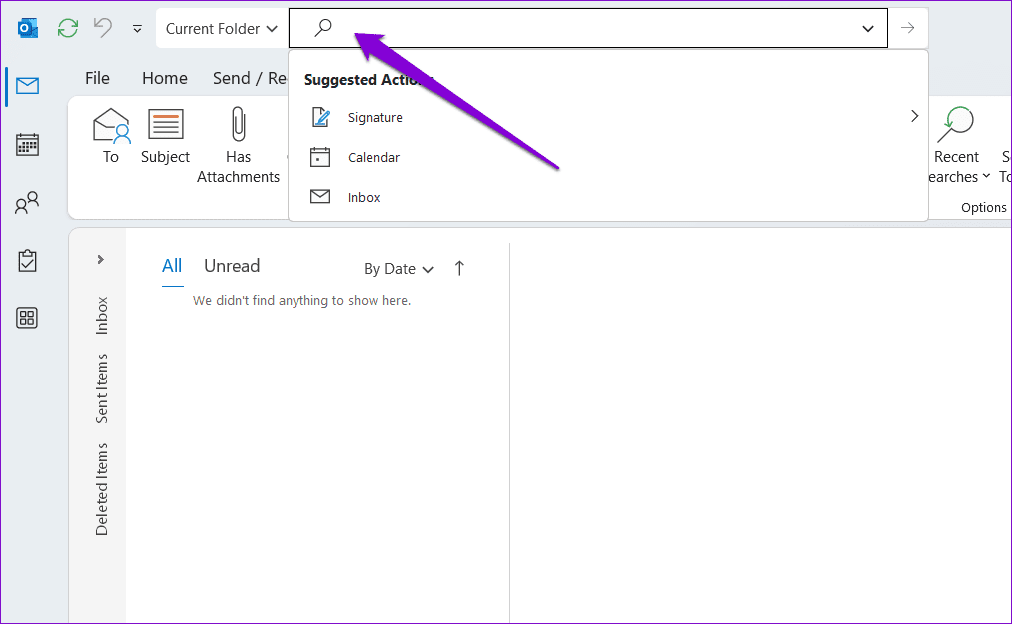Image resolution: width=1012 pixels, height=624 pixels.
Task: Select the People icon in sidebar
Action: (x=27, y=202)
